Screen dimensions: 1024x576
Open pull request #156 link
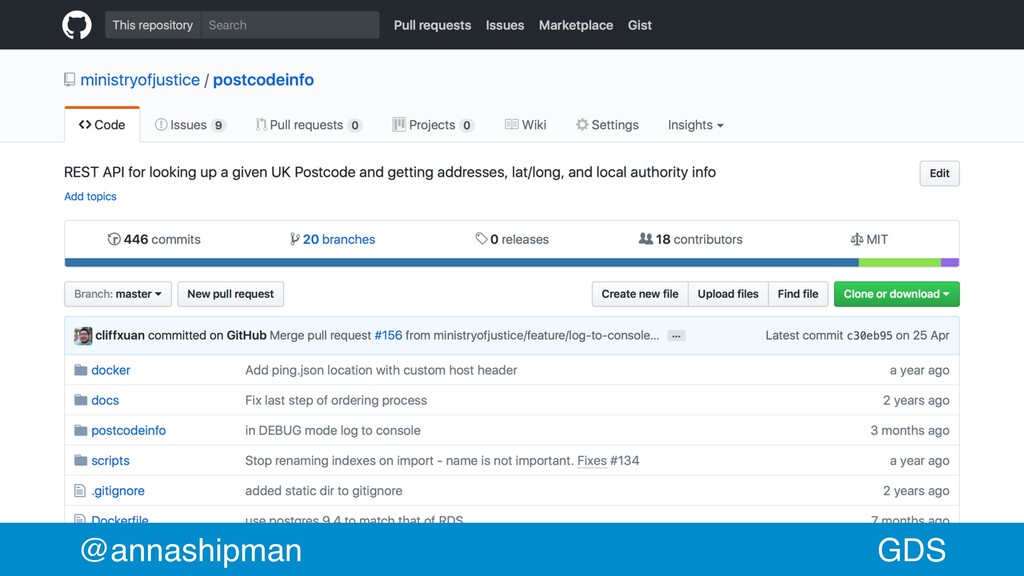coord(388,336)
